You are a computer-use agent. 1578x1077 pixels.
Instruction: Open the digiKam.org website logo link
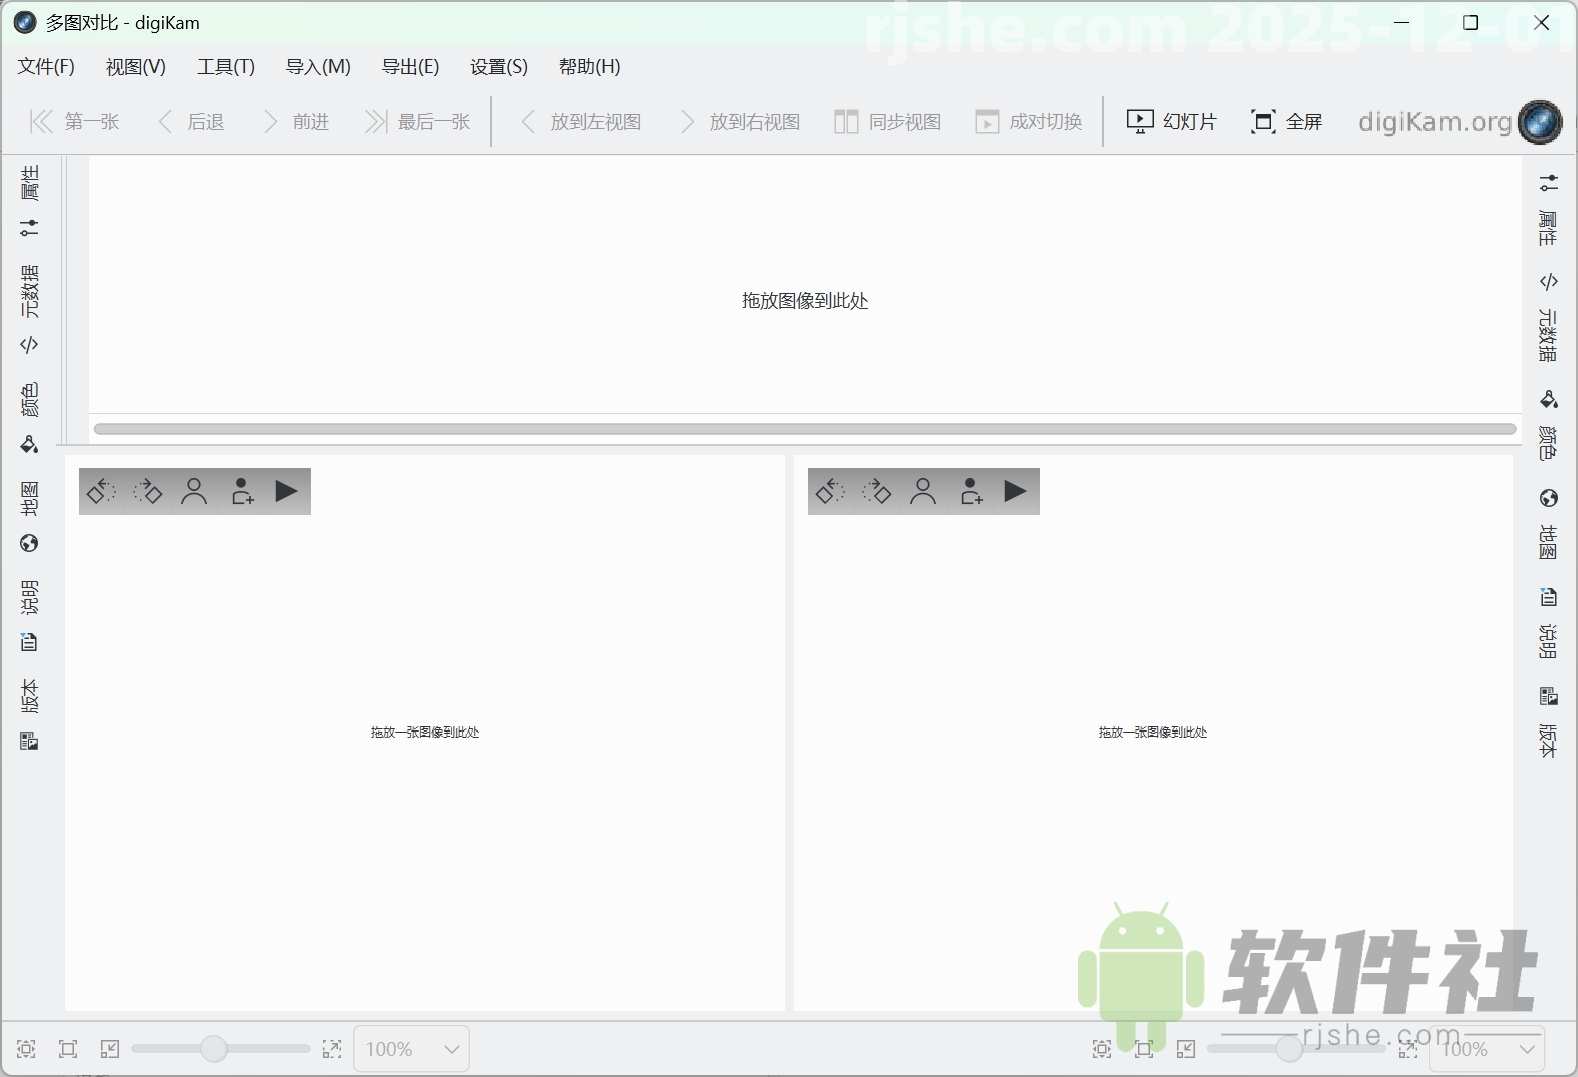(x=1459, y=122)
